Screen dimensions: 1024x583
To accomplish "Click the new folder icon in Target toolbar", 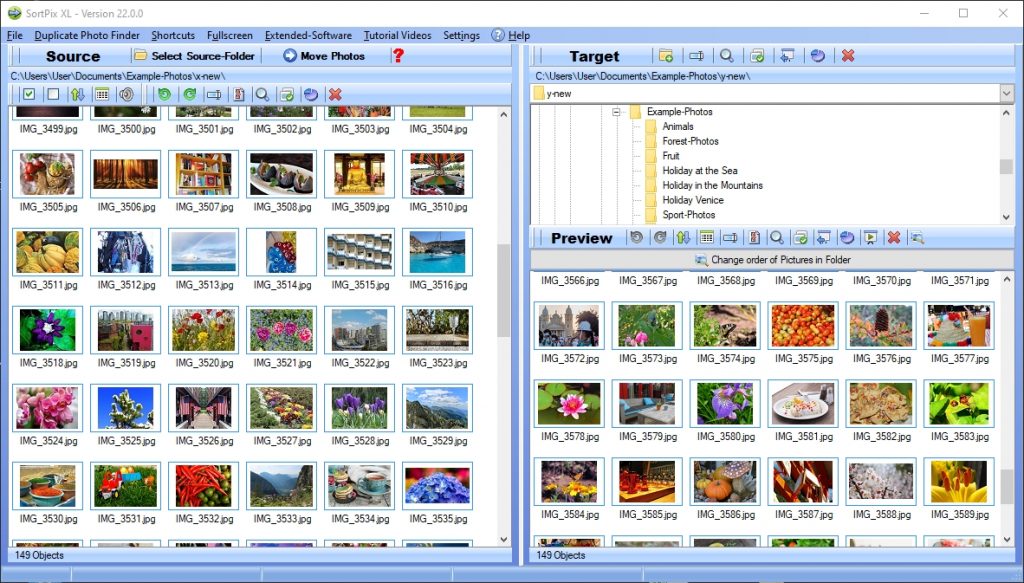I will coord(666,56).
